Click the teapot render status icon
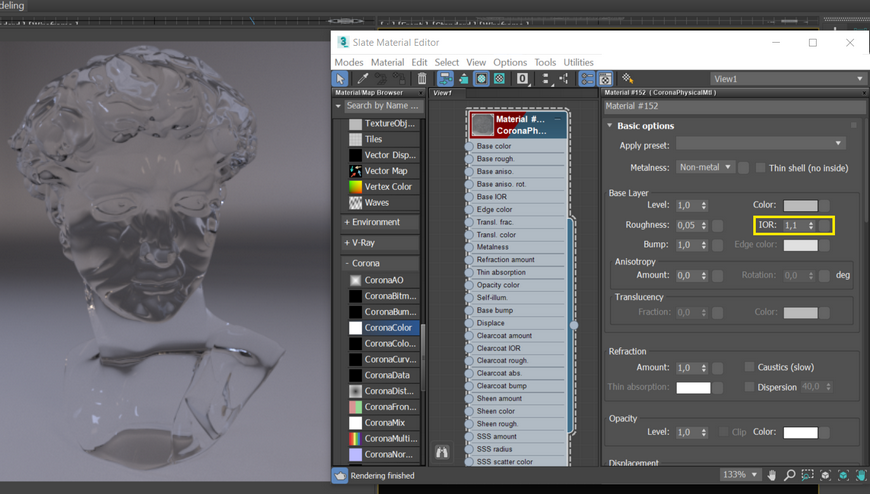 [340, 476]
